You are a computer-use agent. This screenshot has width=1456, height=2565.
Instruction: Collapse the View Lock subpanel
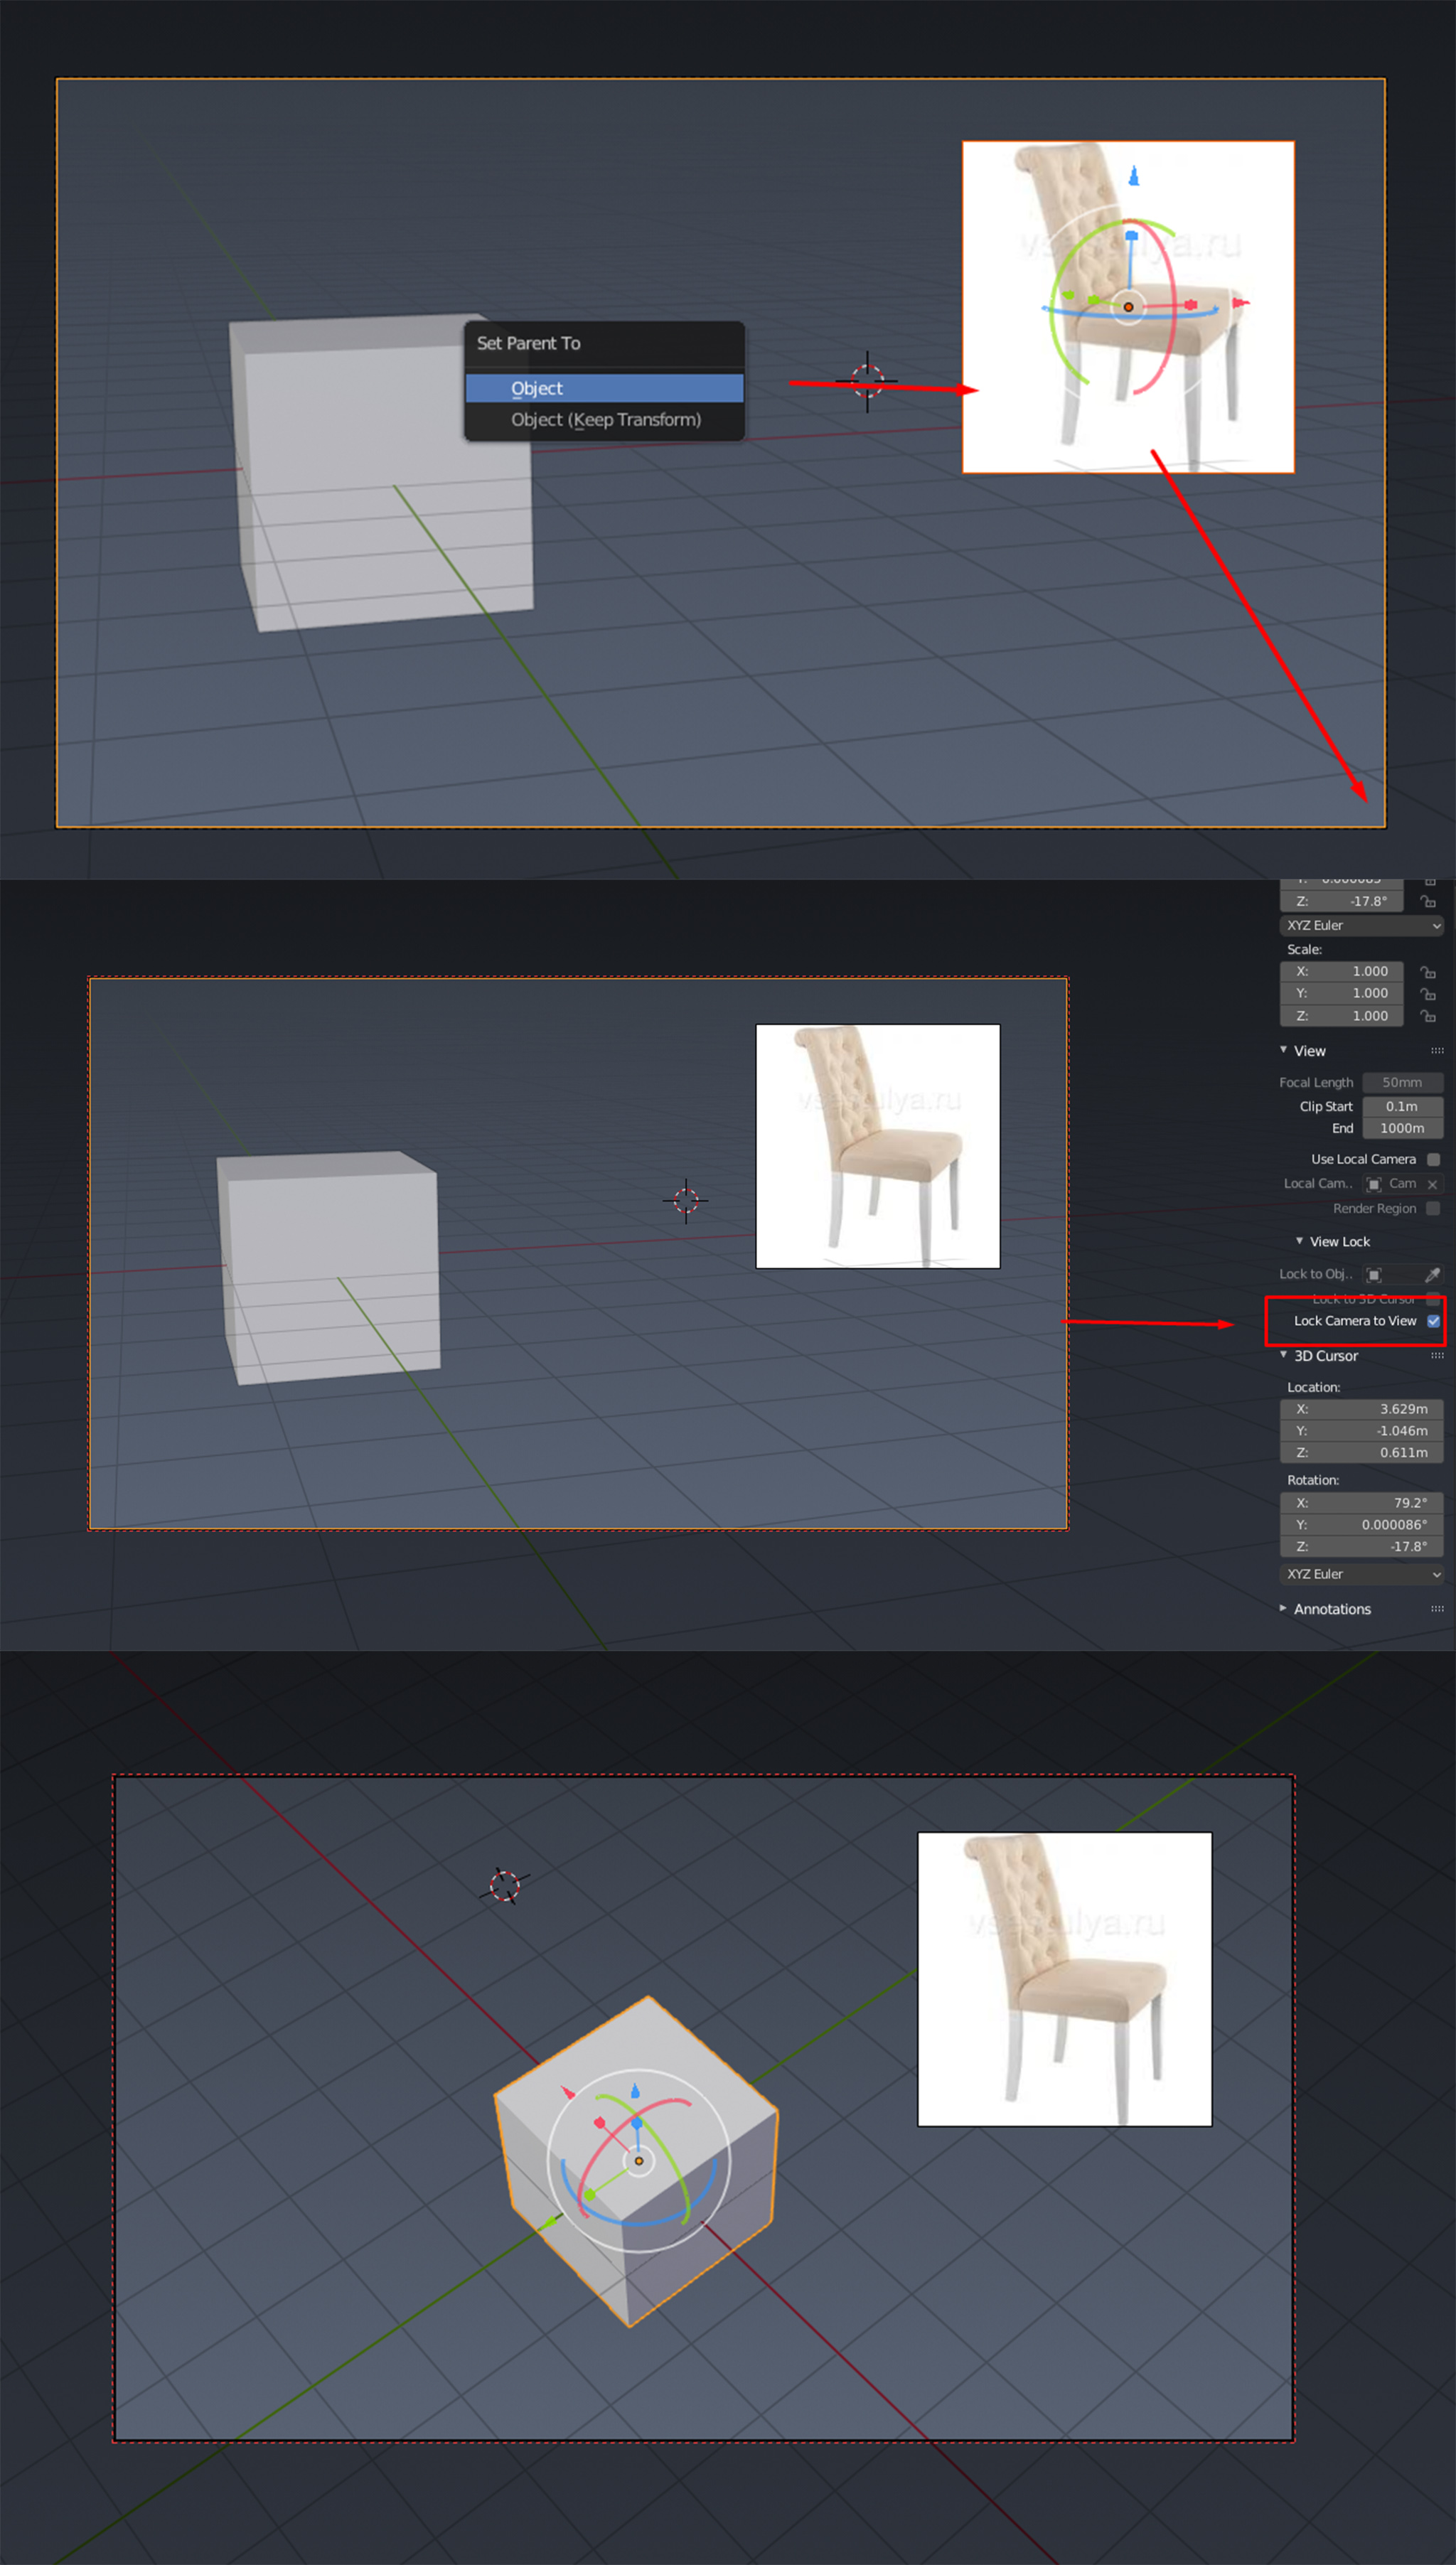point(1299,1241)
